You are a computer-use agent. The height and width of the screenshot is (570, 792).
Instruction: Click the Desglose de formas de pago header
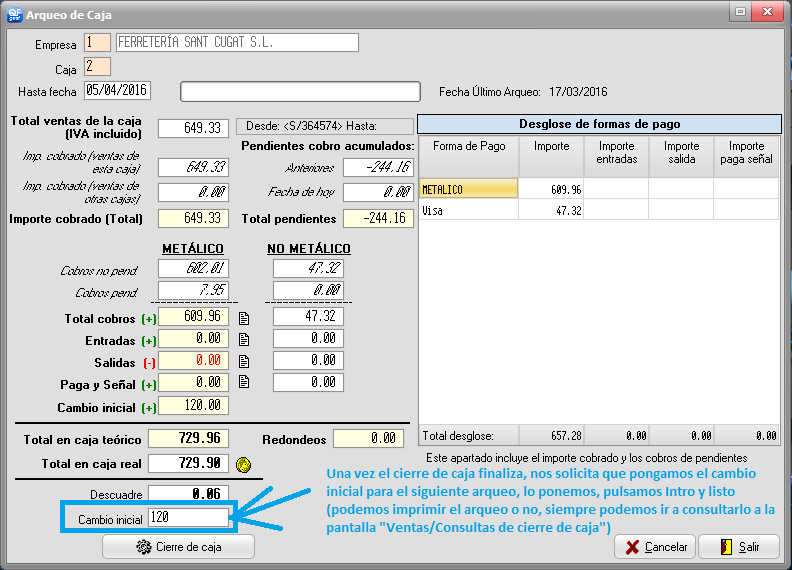[x=600, y=124]
